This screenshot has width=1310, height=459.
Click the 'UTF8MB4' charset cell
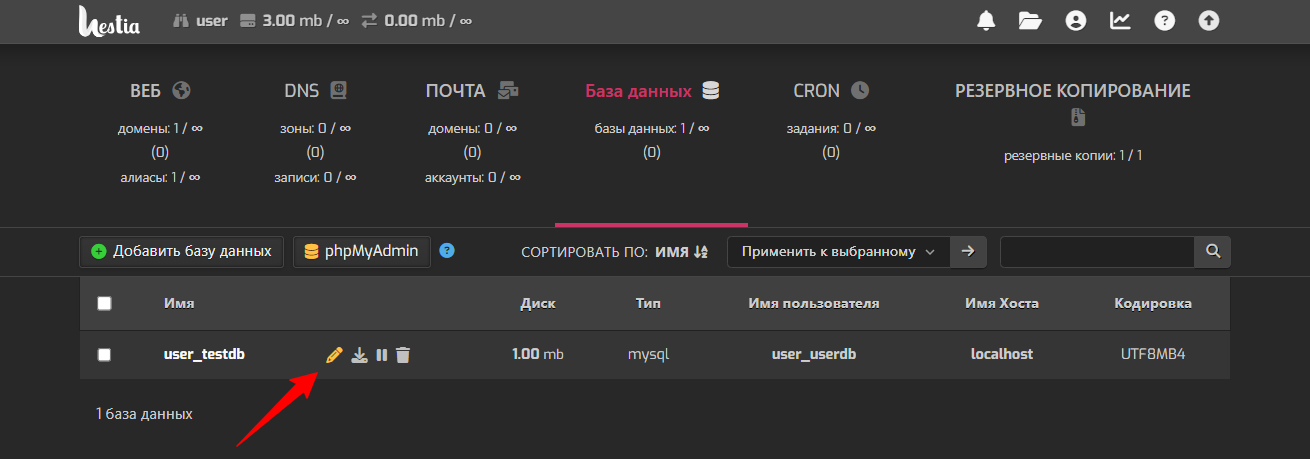pyautogui.click(x=1153, y=354)
